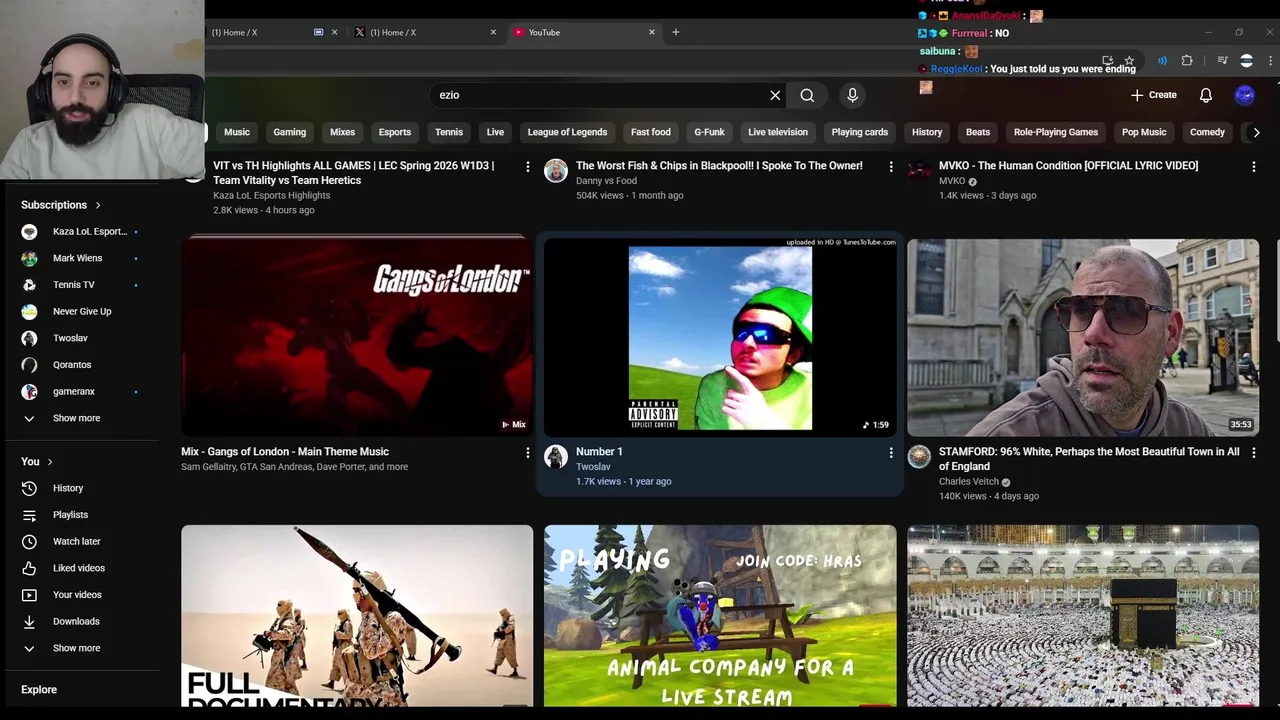Select the Live television chip
1280x720 pixels.
coord(778,132)
